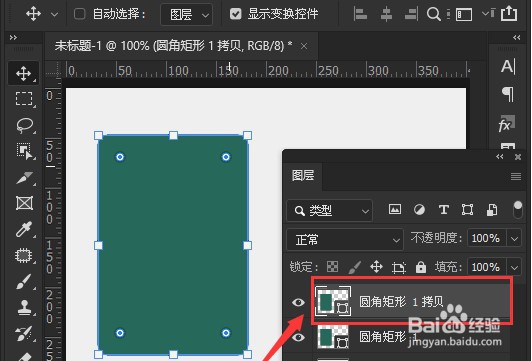This screenshot has width=532, height=361.
Task: Open the Styles fx panel icon
Action: [x=507, y=124]
